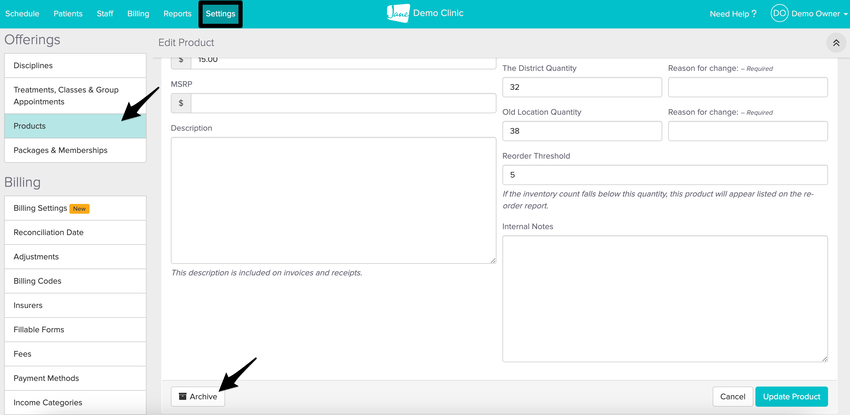This screenshot has height=415, width=850.
Task: Click the Description text area
Action: click(333, 200)
